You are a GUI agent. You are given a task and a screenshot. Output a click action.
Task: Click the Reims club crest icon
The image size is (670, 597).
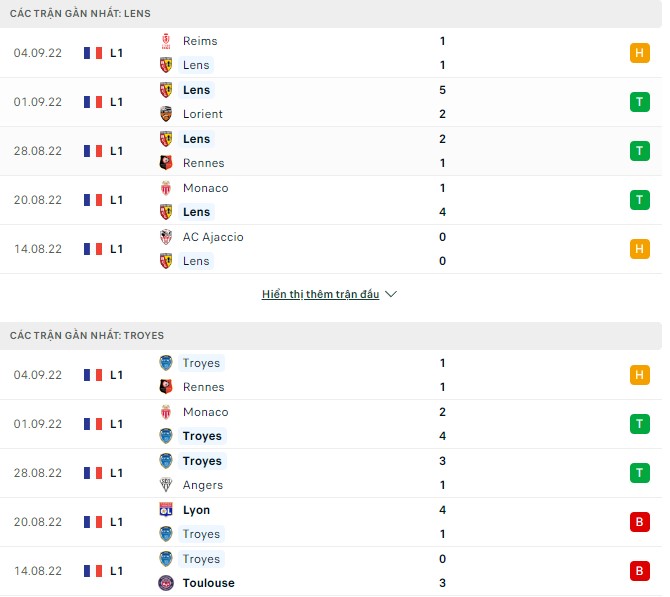[166, 41]
